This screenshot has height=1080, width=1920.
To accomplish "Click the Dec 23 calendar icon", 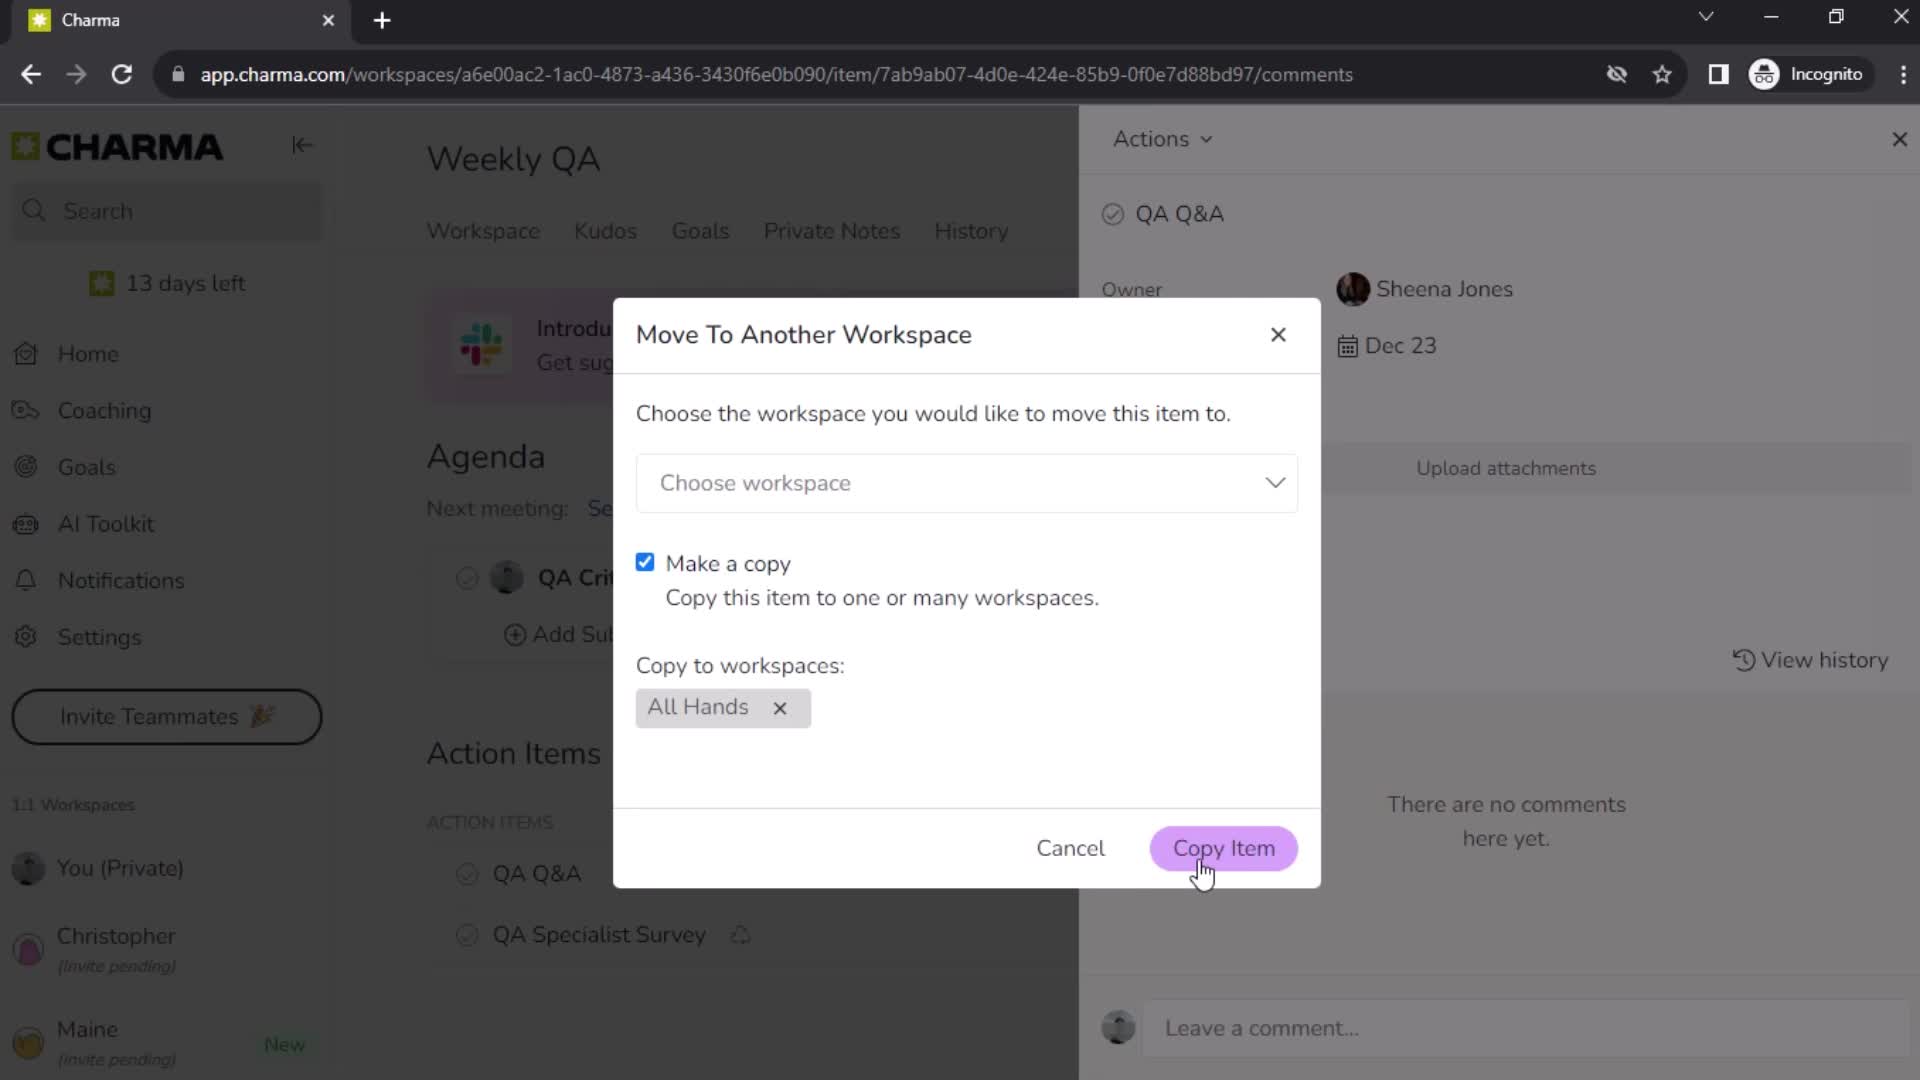I will click(1348, 346).
